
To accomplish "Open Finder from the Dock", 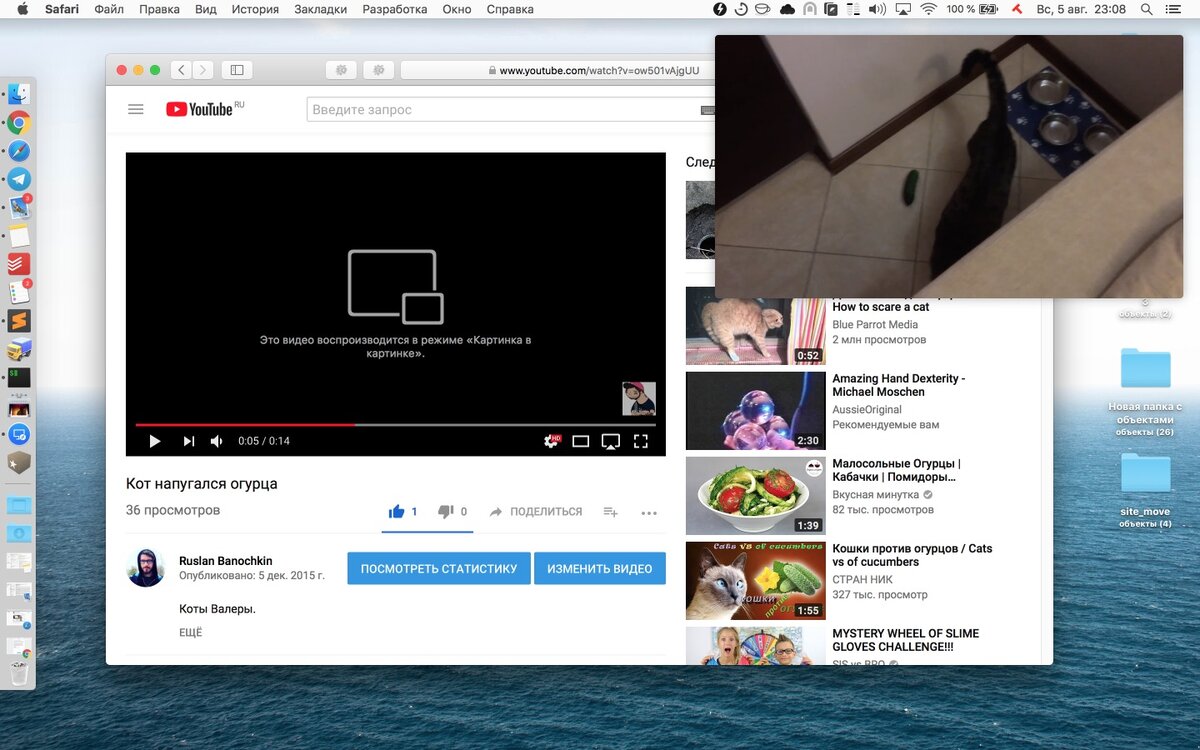I will coord(19,95).
